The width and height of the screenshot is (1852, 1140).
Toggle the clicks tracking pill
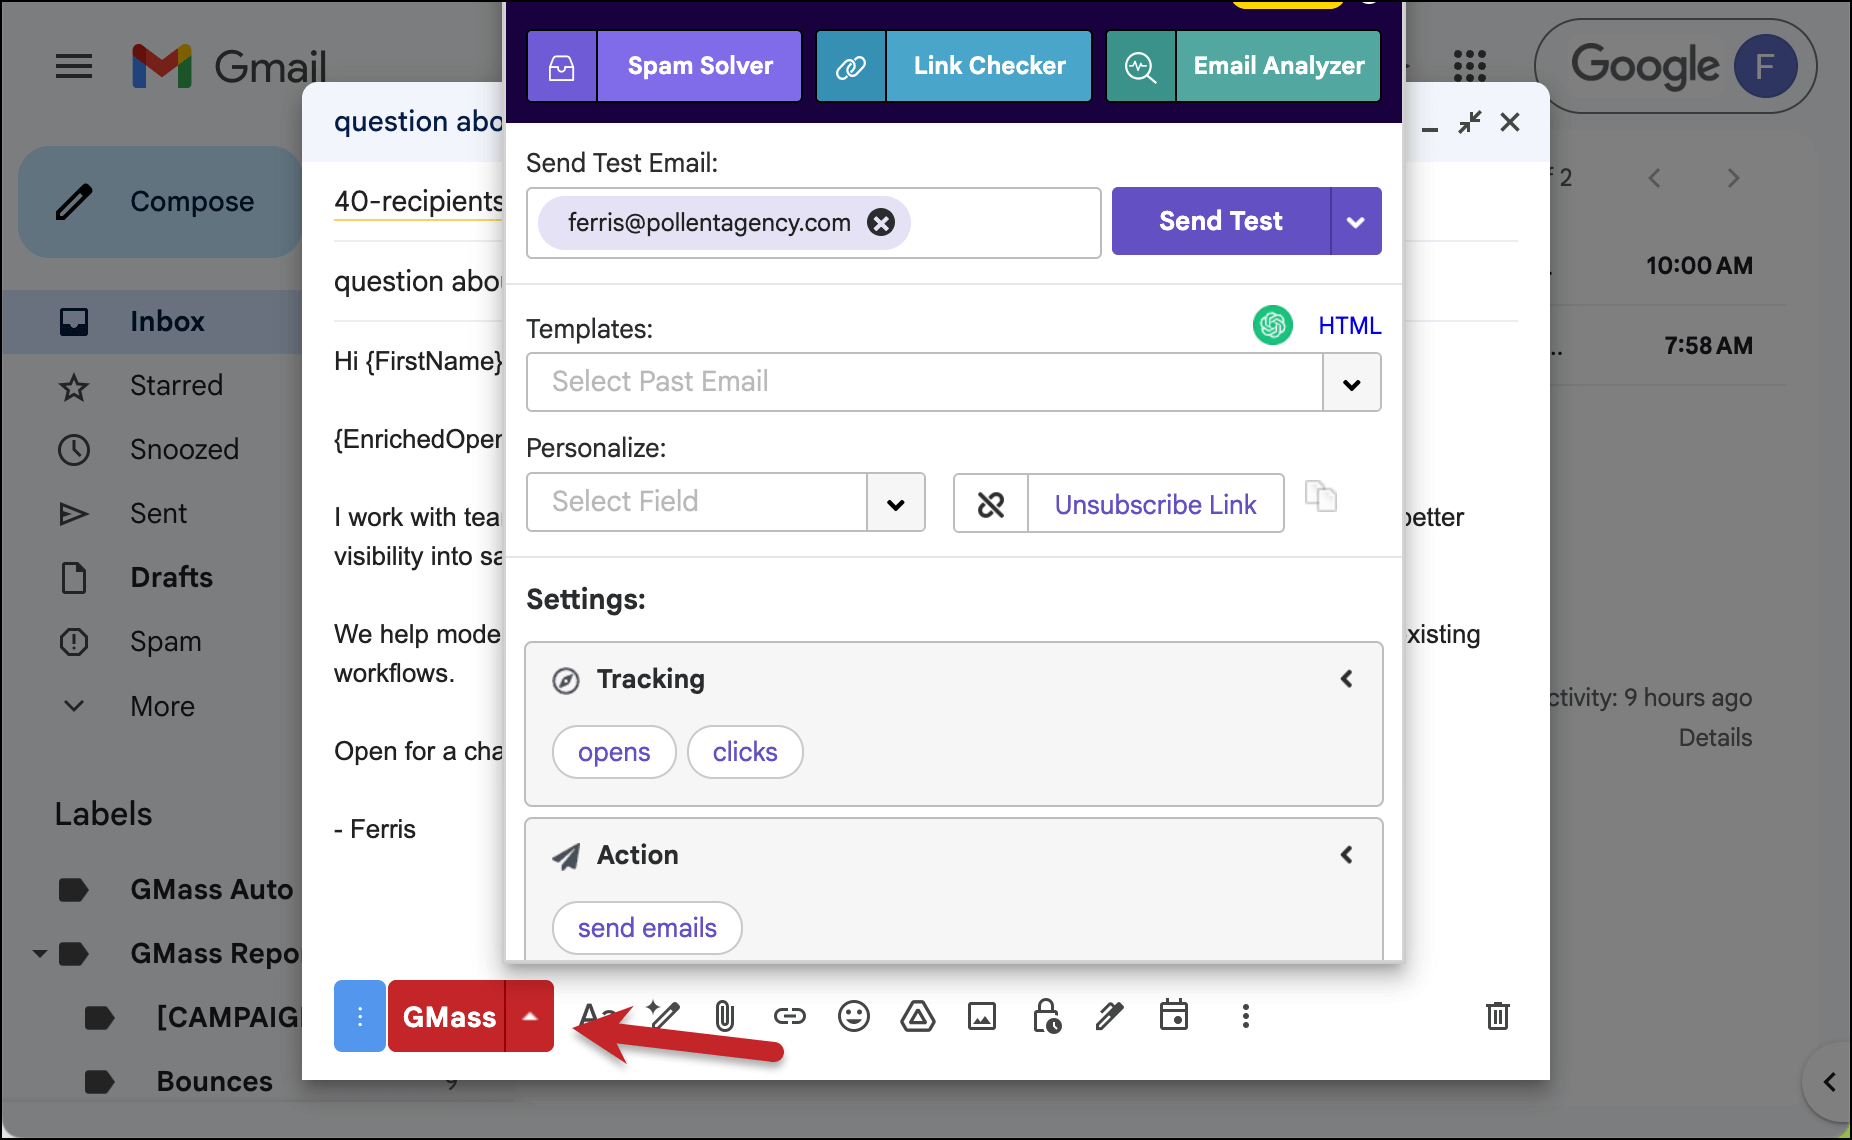745,752
